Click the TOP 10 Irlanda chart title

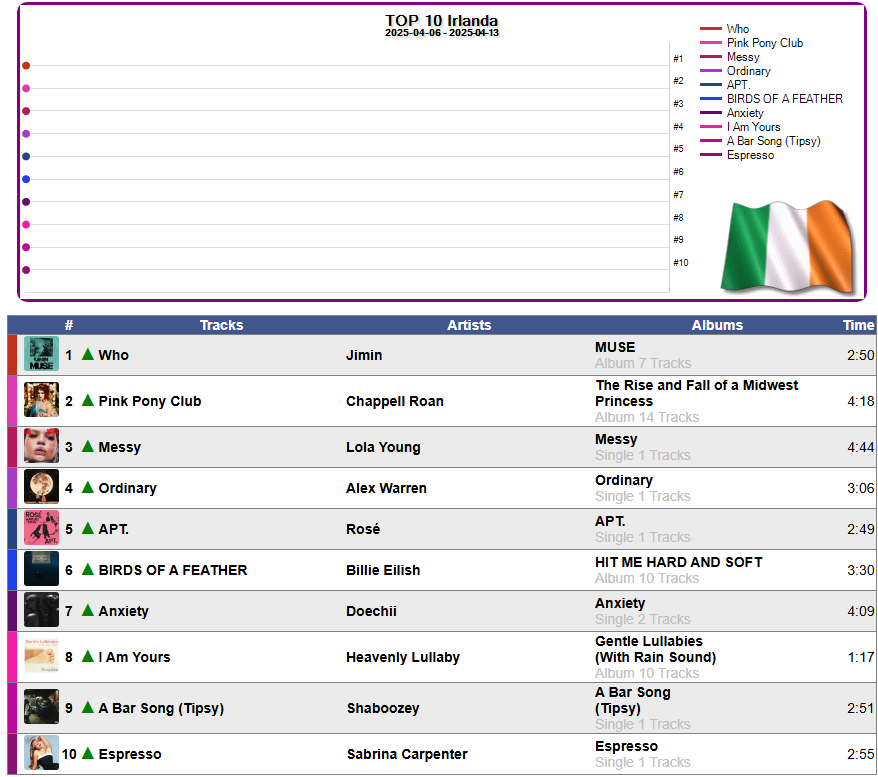[441, 21]
